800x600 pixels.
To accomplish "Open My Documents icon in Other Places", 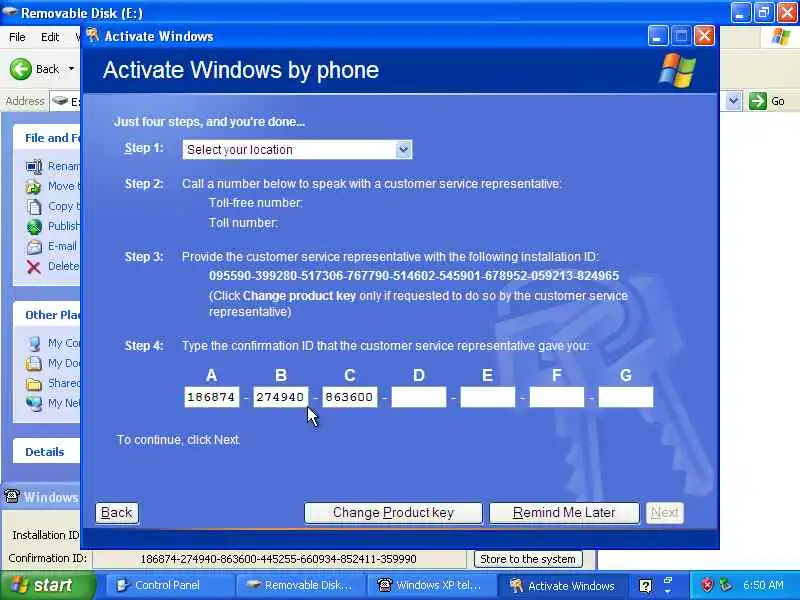I will (34, 363).
